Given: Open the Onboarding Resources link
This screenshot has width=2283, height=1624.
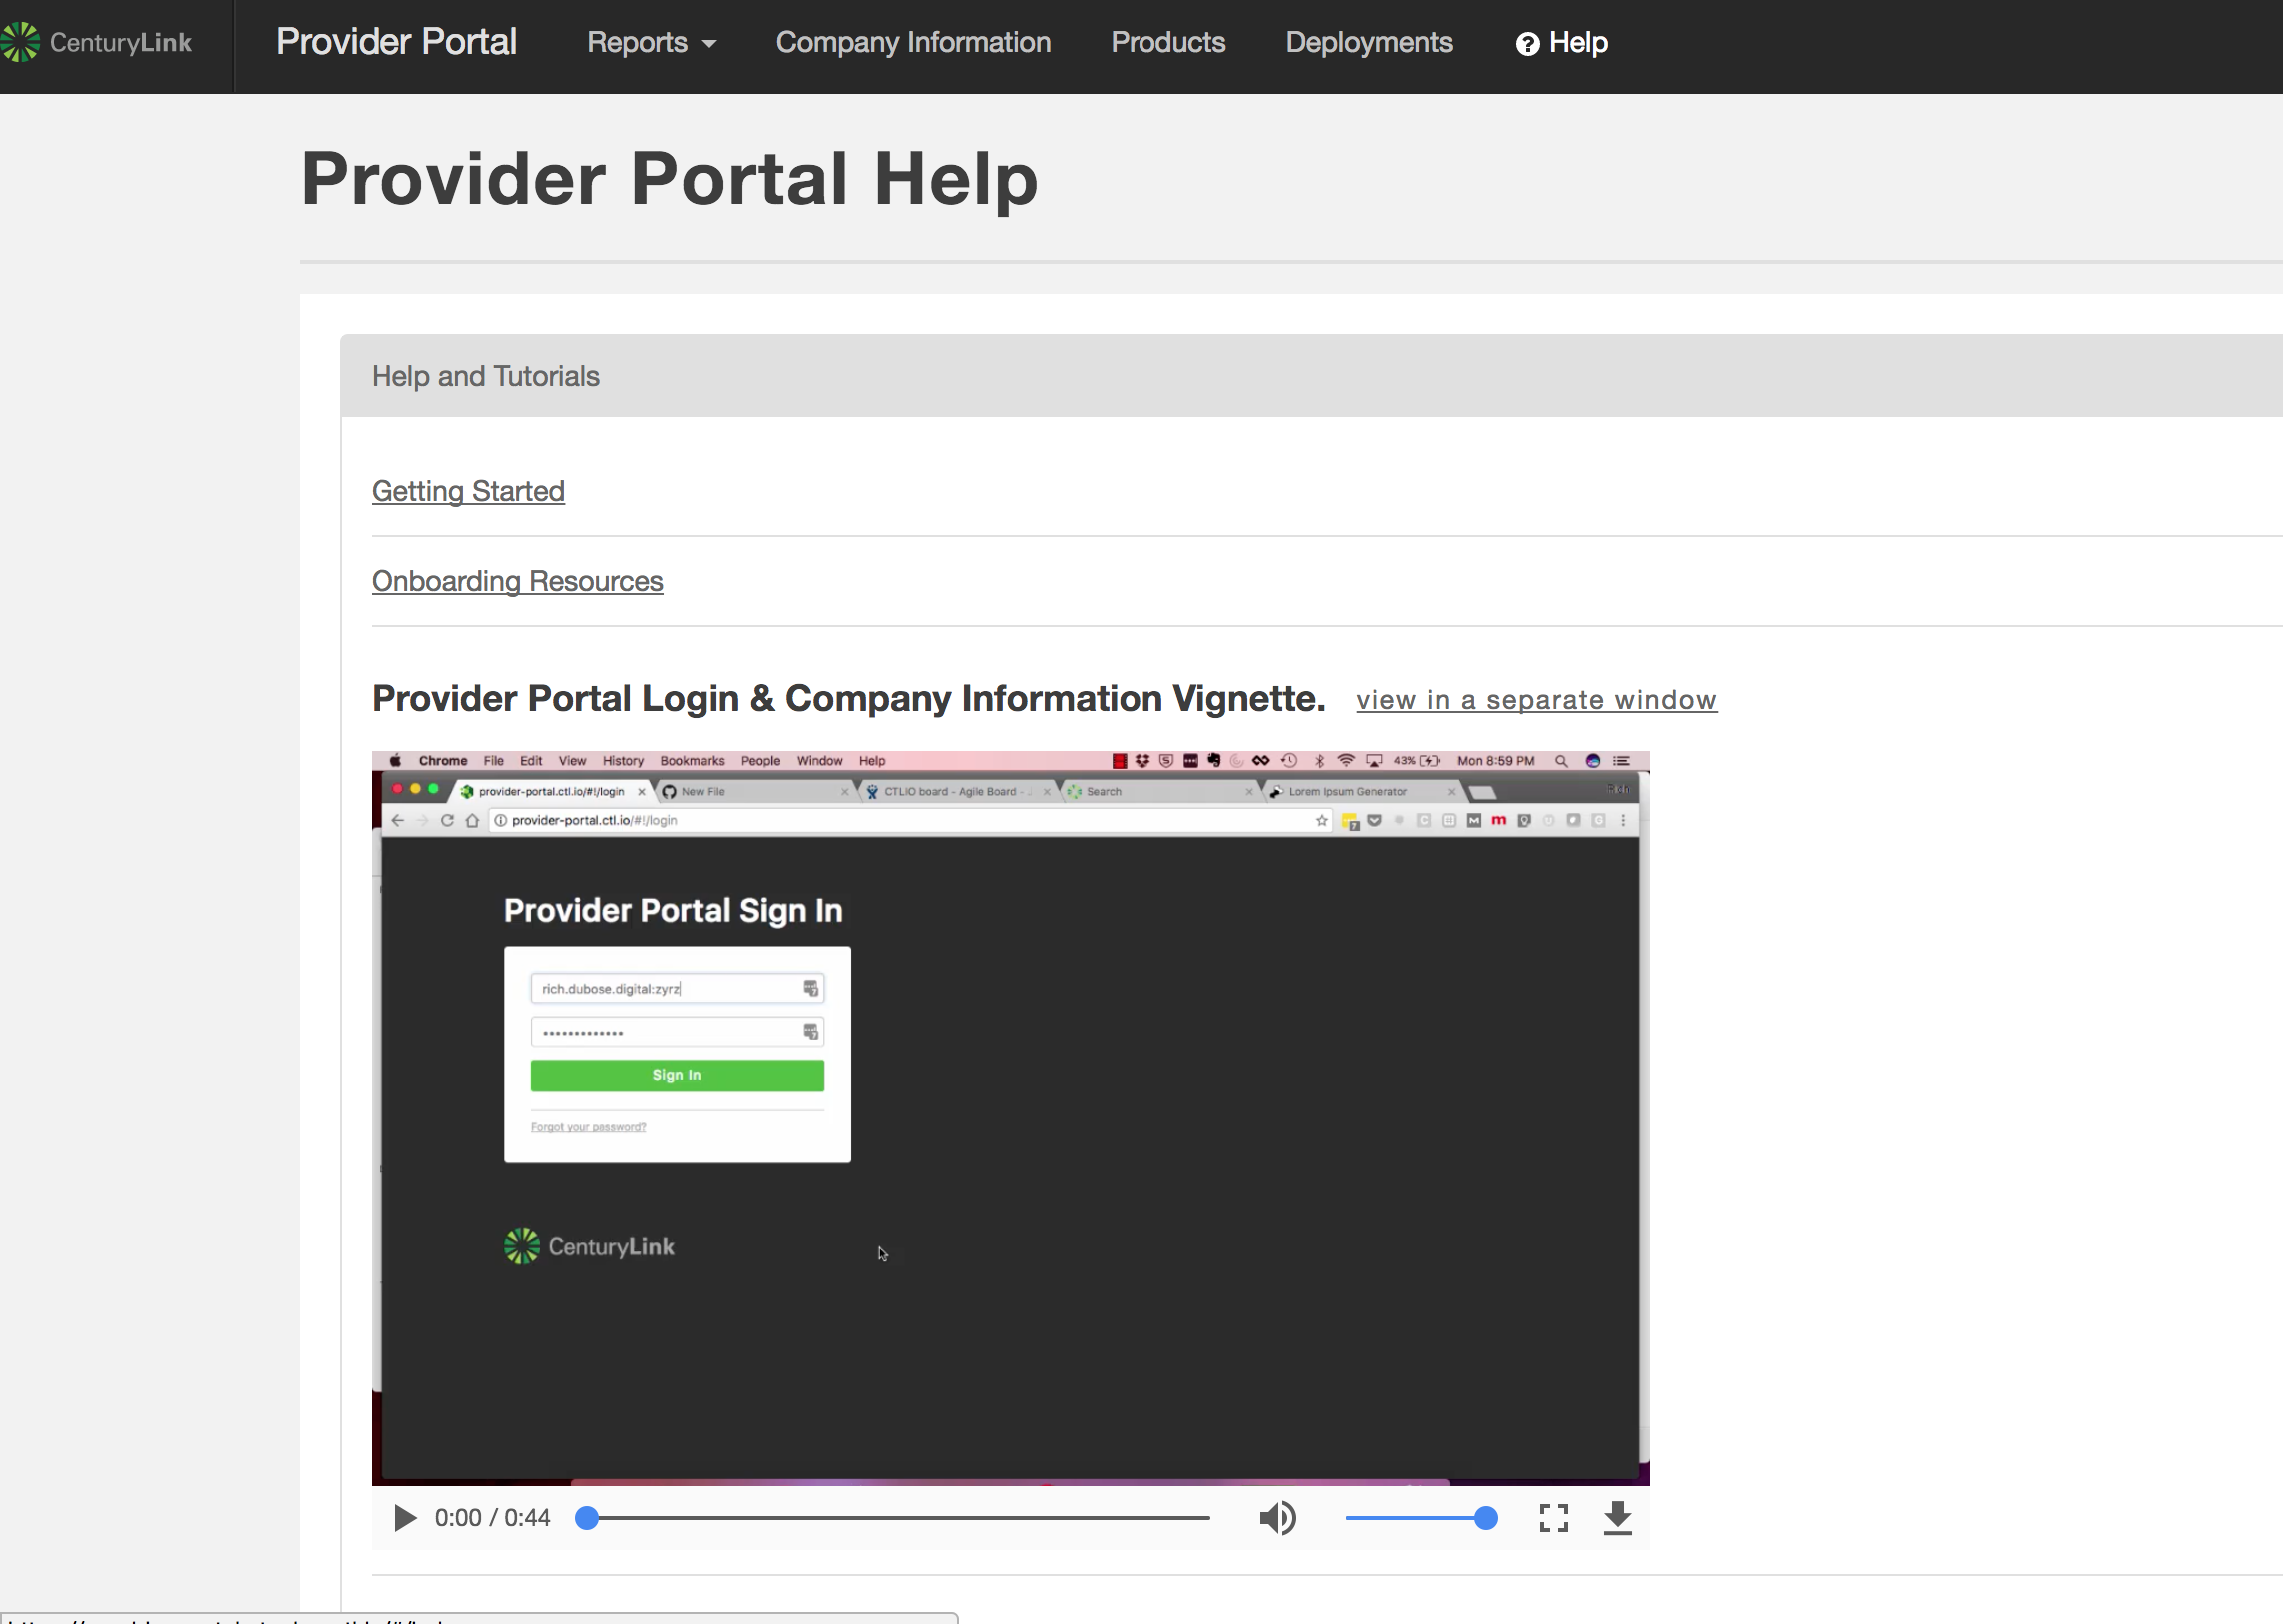Looking at the screenshot, I should click(x=517, y=581).
